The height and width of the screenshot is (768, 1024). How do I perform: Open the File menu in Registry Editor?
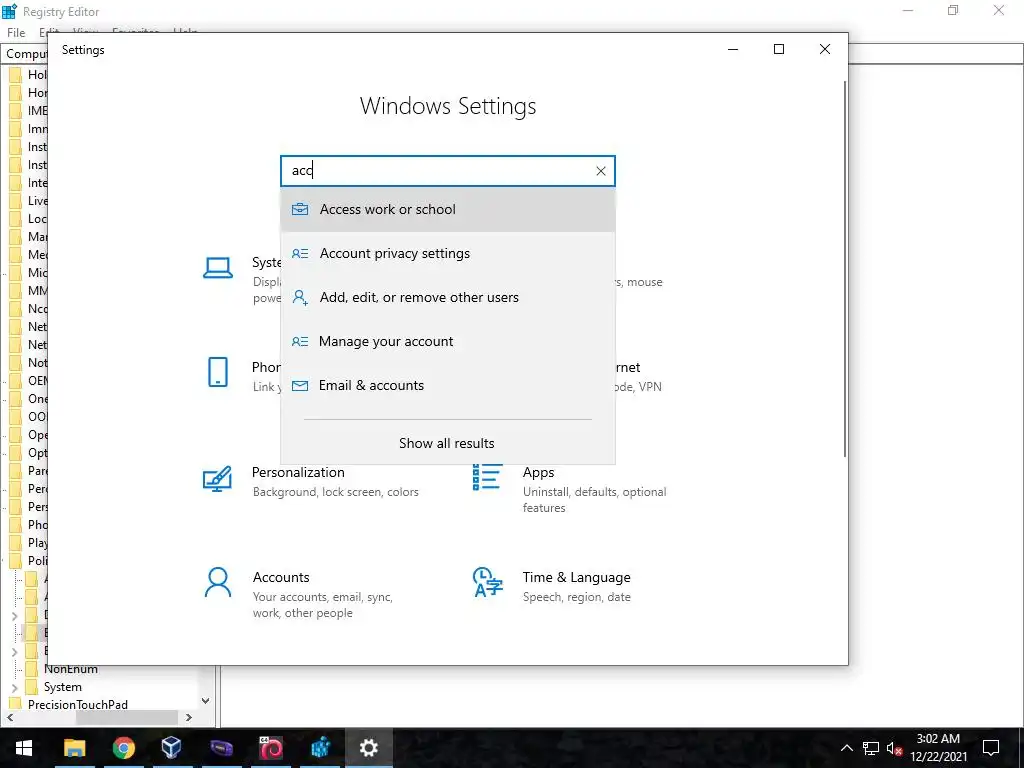pos(16,33)
